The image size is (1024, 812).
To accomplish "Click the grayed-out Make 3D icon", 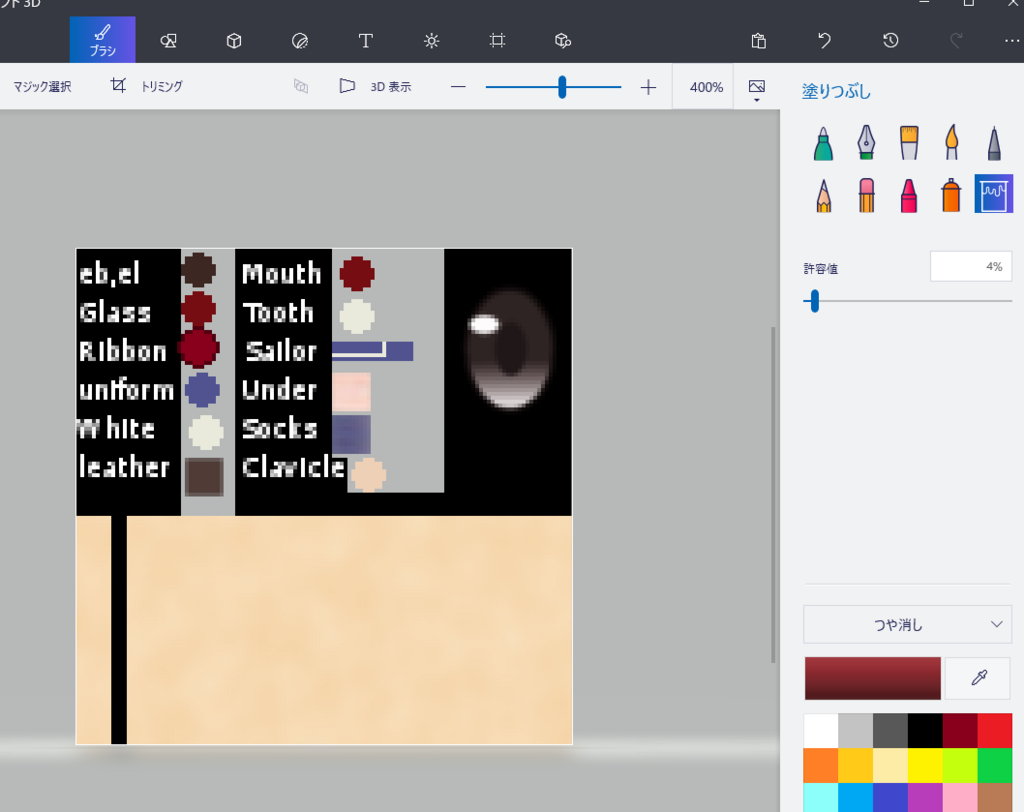I will click(x=300, y=86).
